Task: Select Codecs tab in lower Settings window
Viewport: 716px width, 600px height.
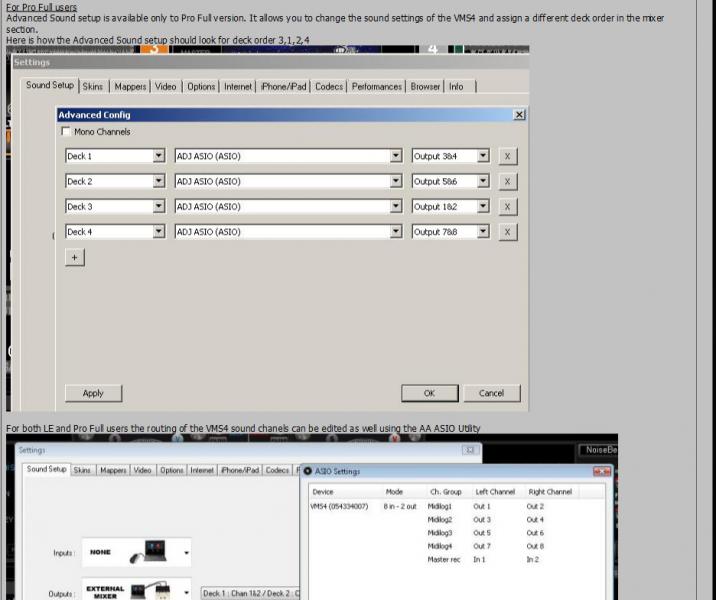Action: pyautogui.click(x=277, y=470)
